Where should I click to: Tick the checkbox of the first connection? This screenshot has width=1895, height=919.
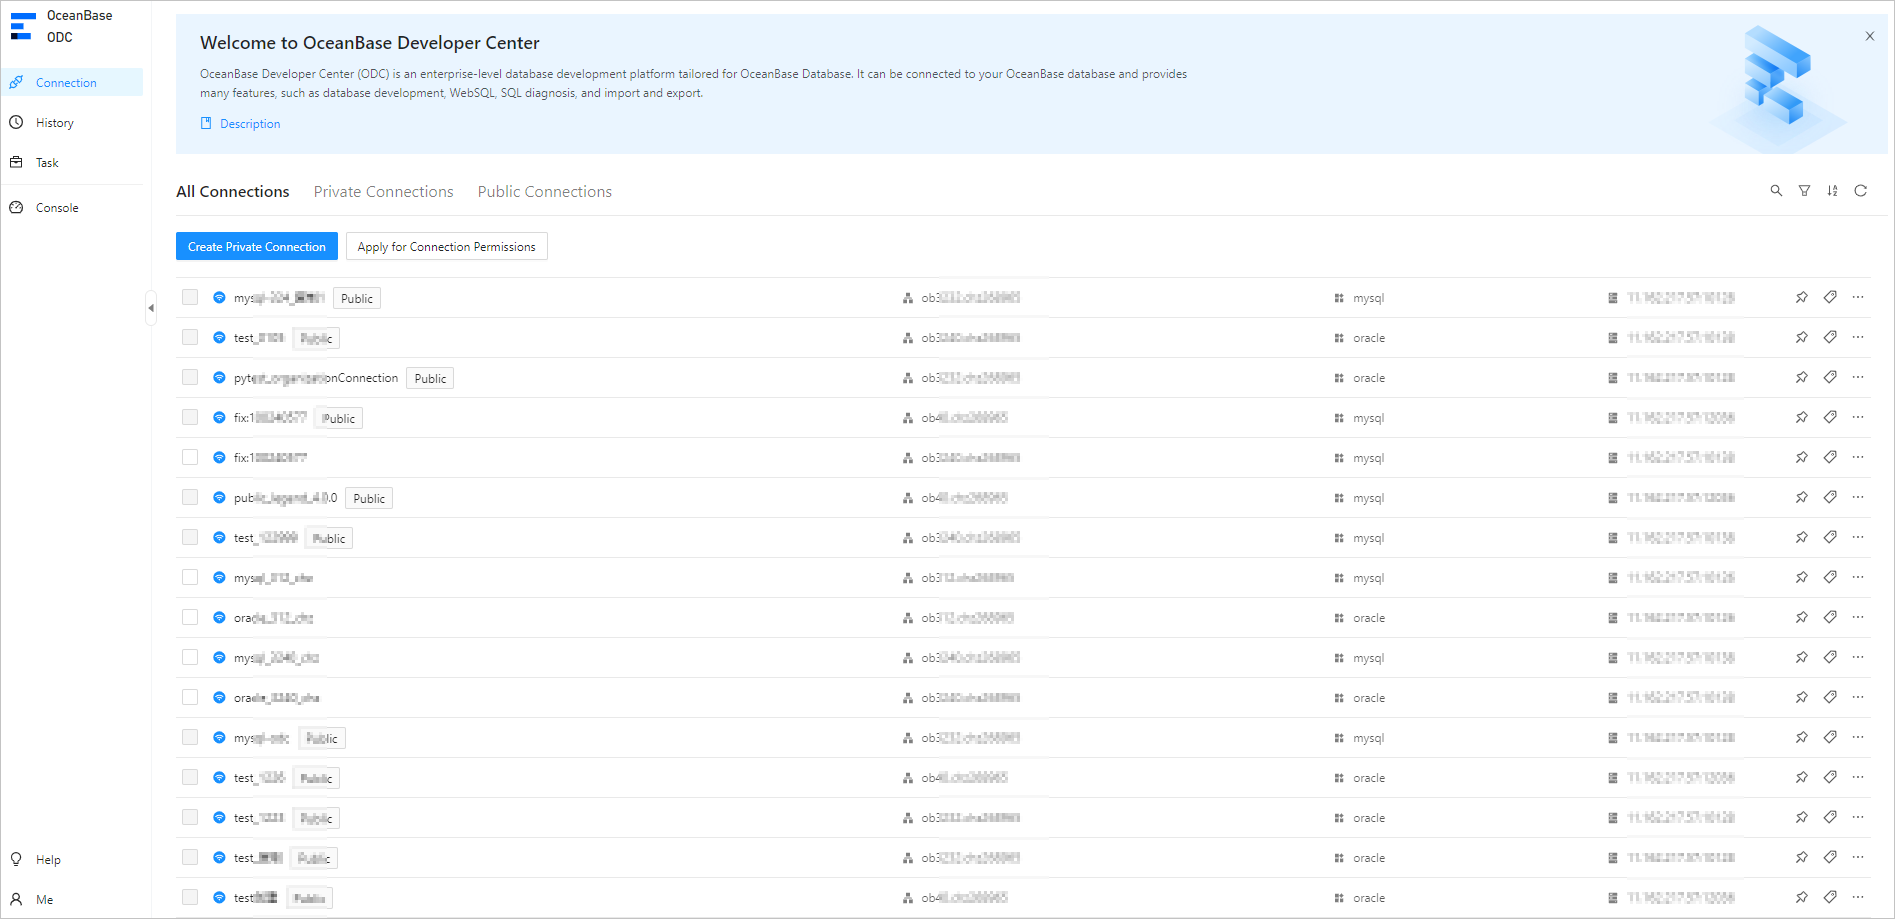pos(190,298)
